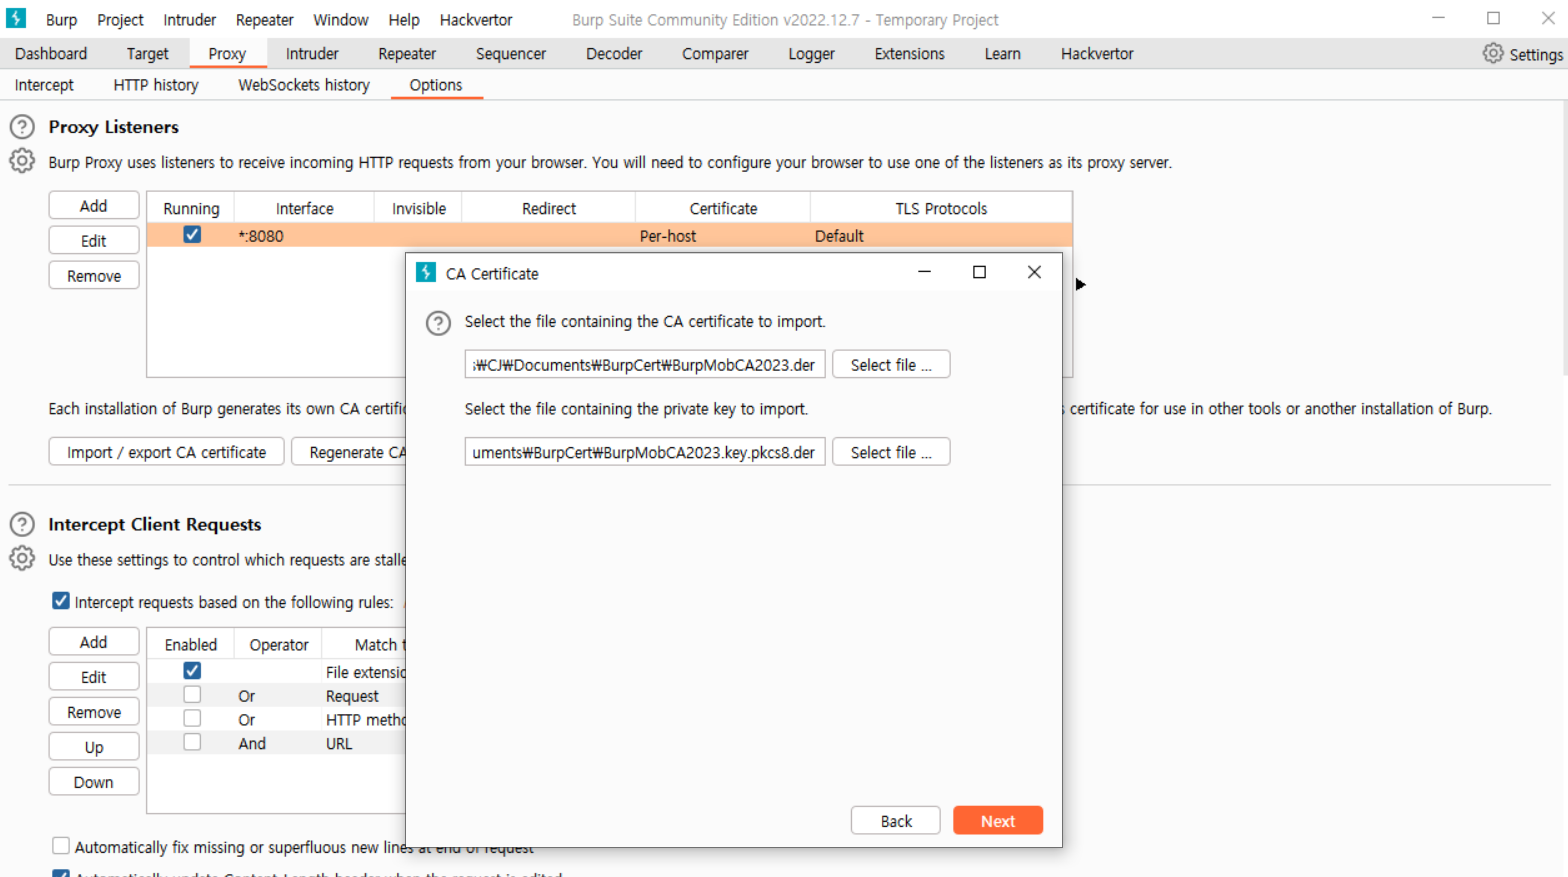Open the Intruder menu
1568x877 pixels.
[190, 20]
